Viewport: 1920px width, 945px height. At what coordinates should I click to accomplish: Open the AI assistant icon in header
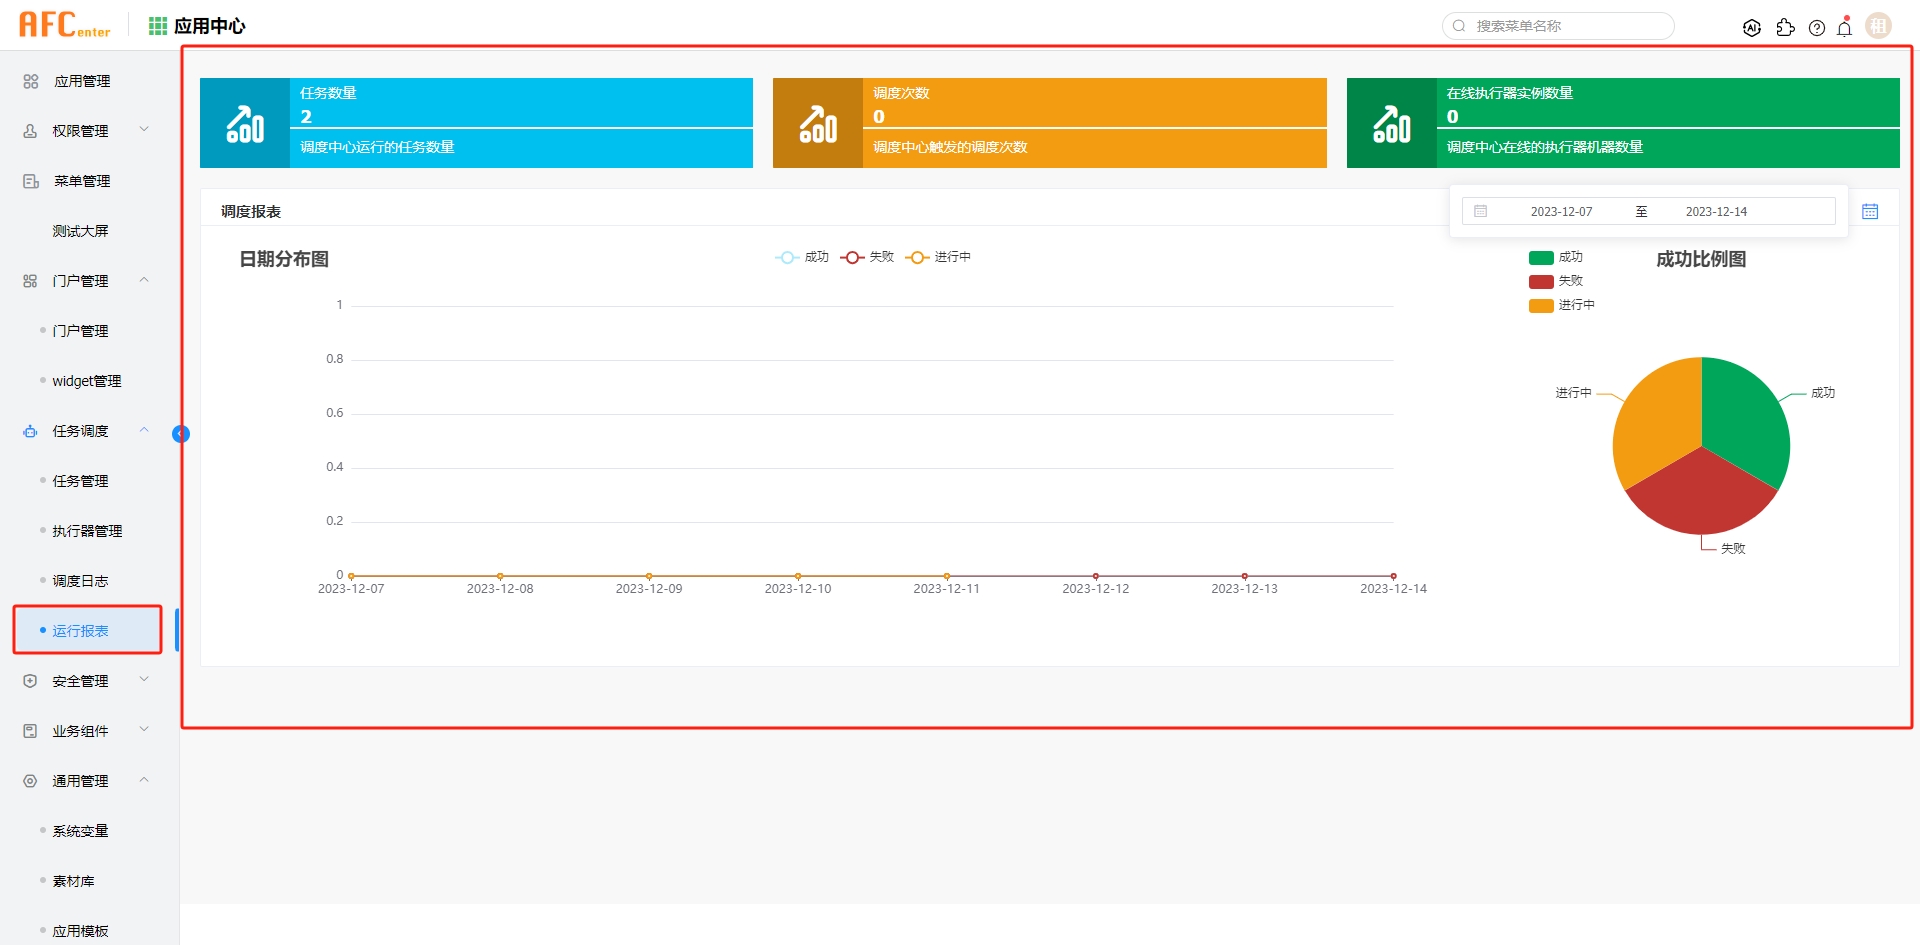1752,28
